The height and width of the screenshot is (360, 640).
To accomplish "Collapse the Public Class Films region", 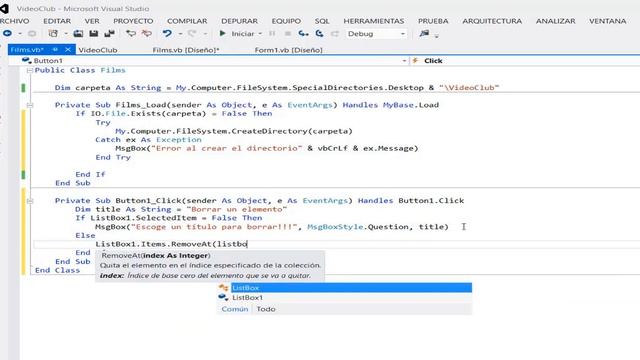I will (x=29, y=70).
